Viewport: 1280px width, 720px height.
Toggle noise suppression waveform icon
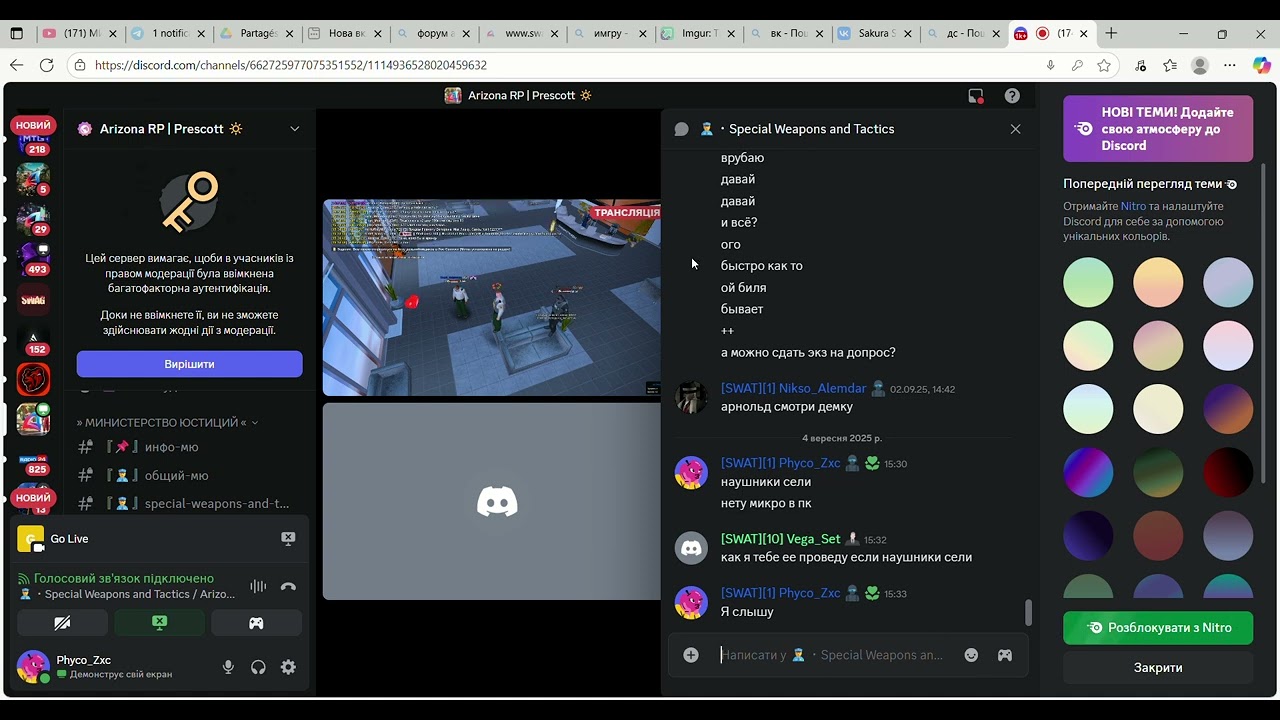[258, 587]
